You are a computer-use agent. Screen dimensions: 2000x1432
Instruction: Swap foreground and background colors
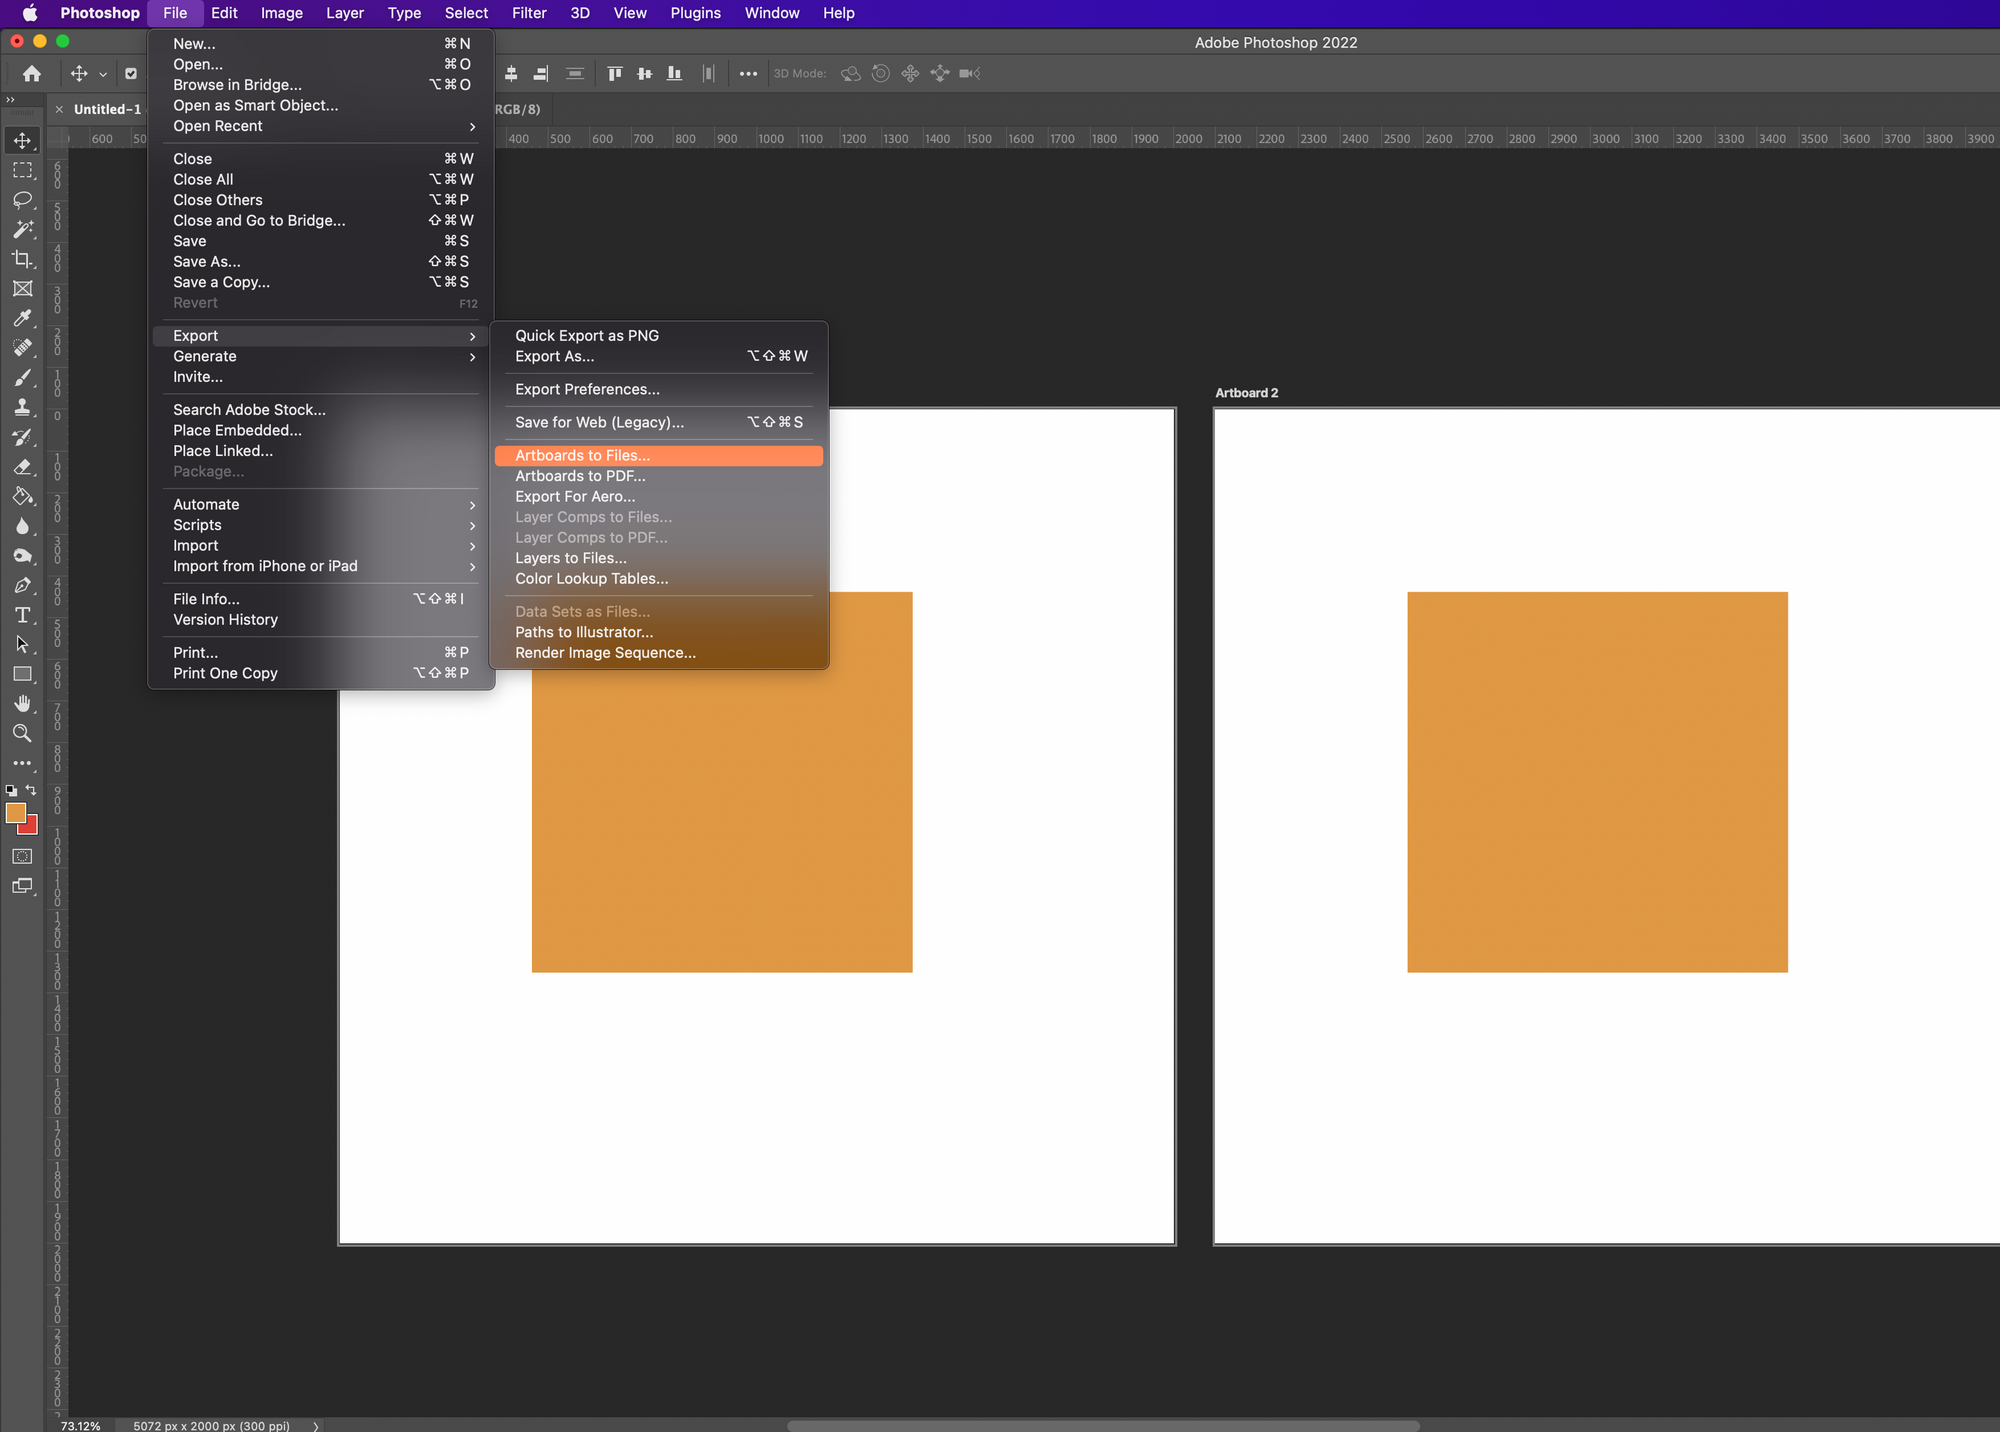[x=31, y=790]
